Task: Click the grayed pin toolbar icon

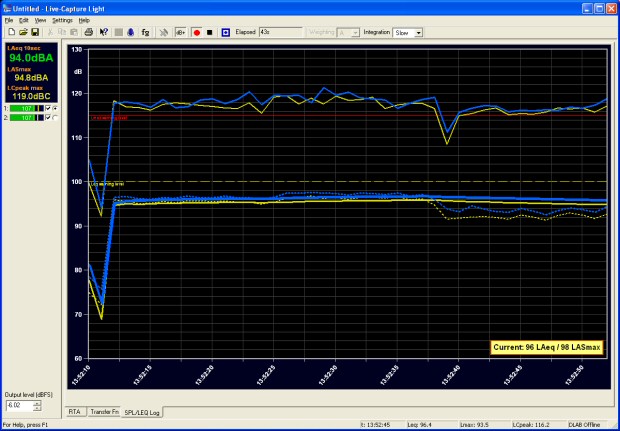Action: pos(164,32)
